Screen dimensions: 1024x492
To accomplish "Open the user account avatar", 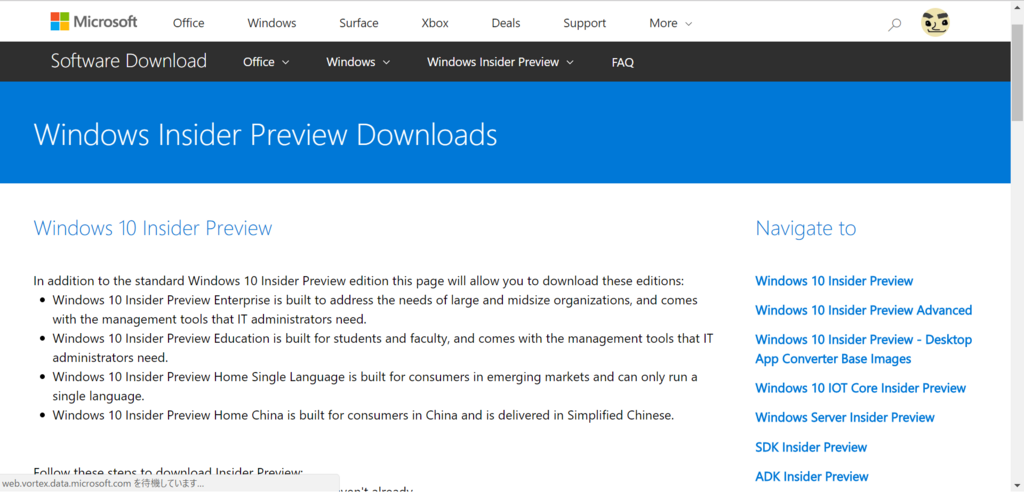I will click(935, 23).
